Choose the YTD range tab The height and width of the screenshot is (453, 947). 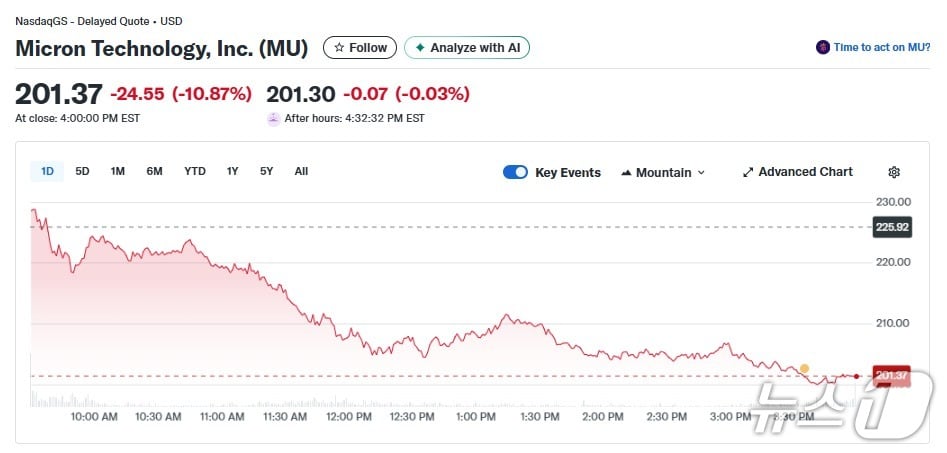click(195, 171)
